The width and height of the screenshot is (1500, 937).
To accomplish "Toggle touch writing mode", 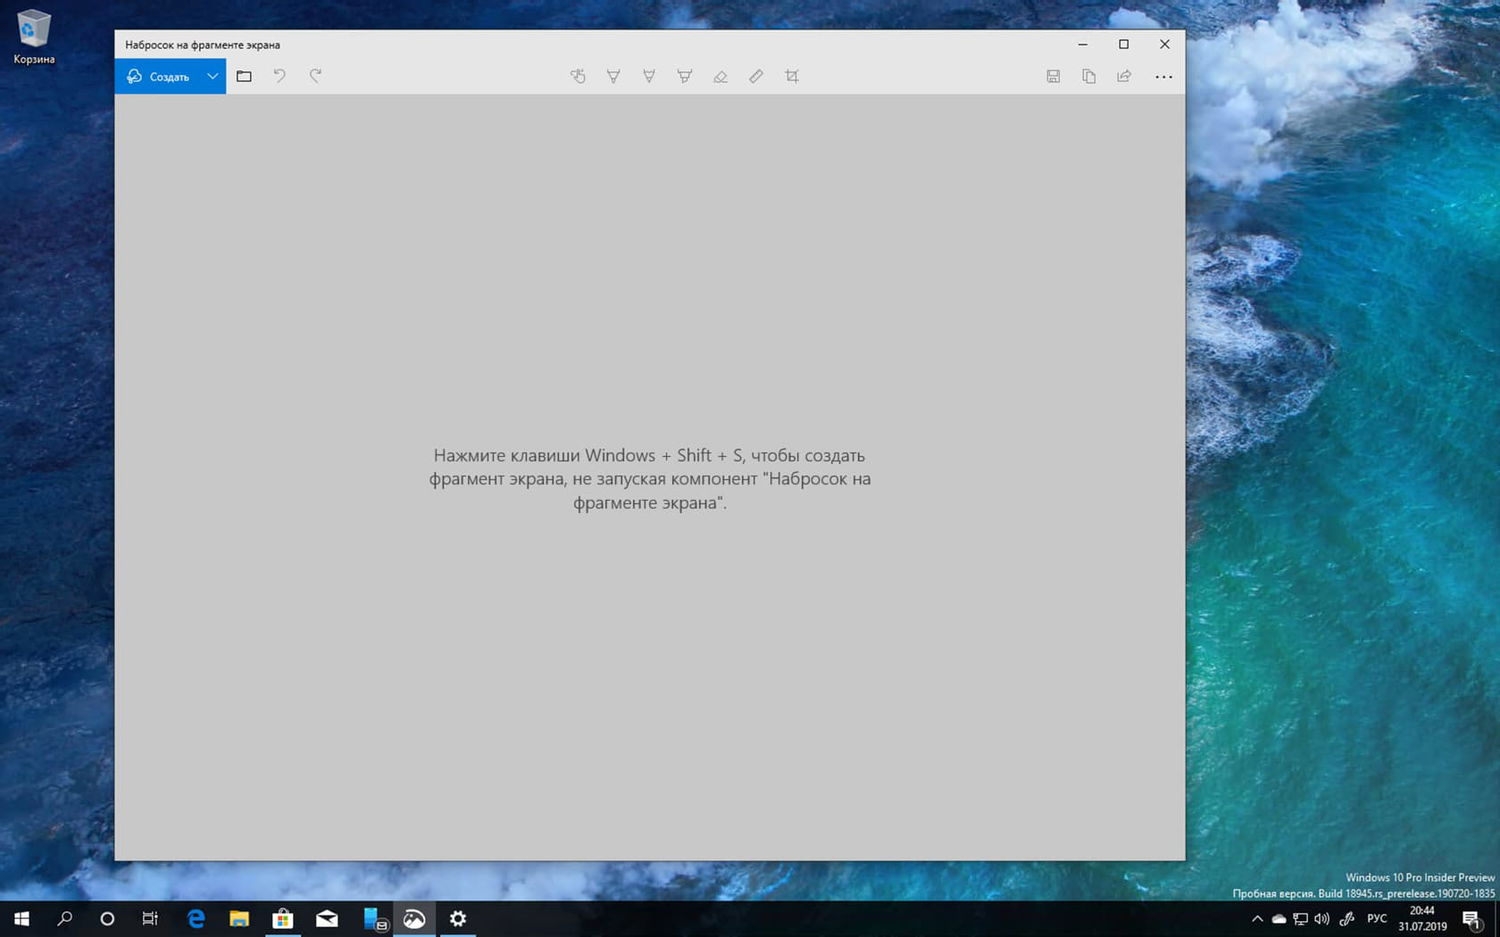I will [578, 76].
